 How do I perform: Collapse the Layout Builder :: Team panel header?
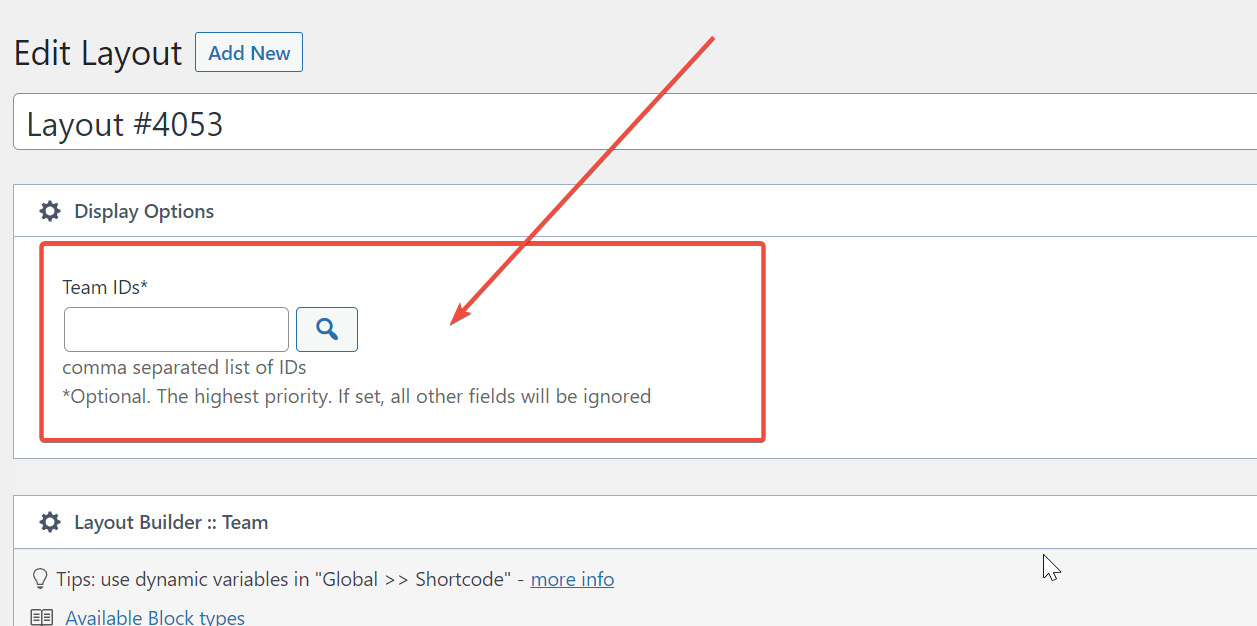pos(635,522)
